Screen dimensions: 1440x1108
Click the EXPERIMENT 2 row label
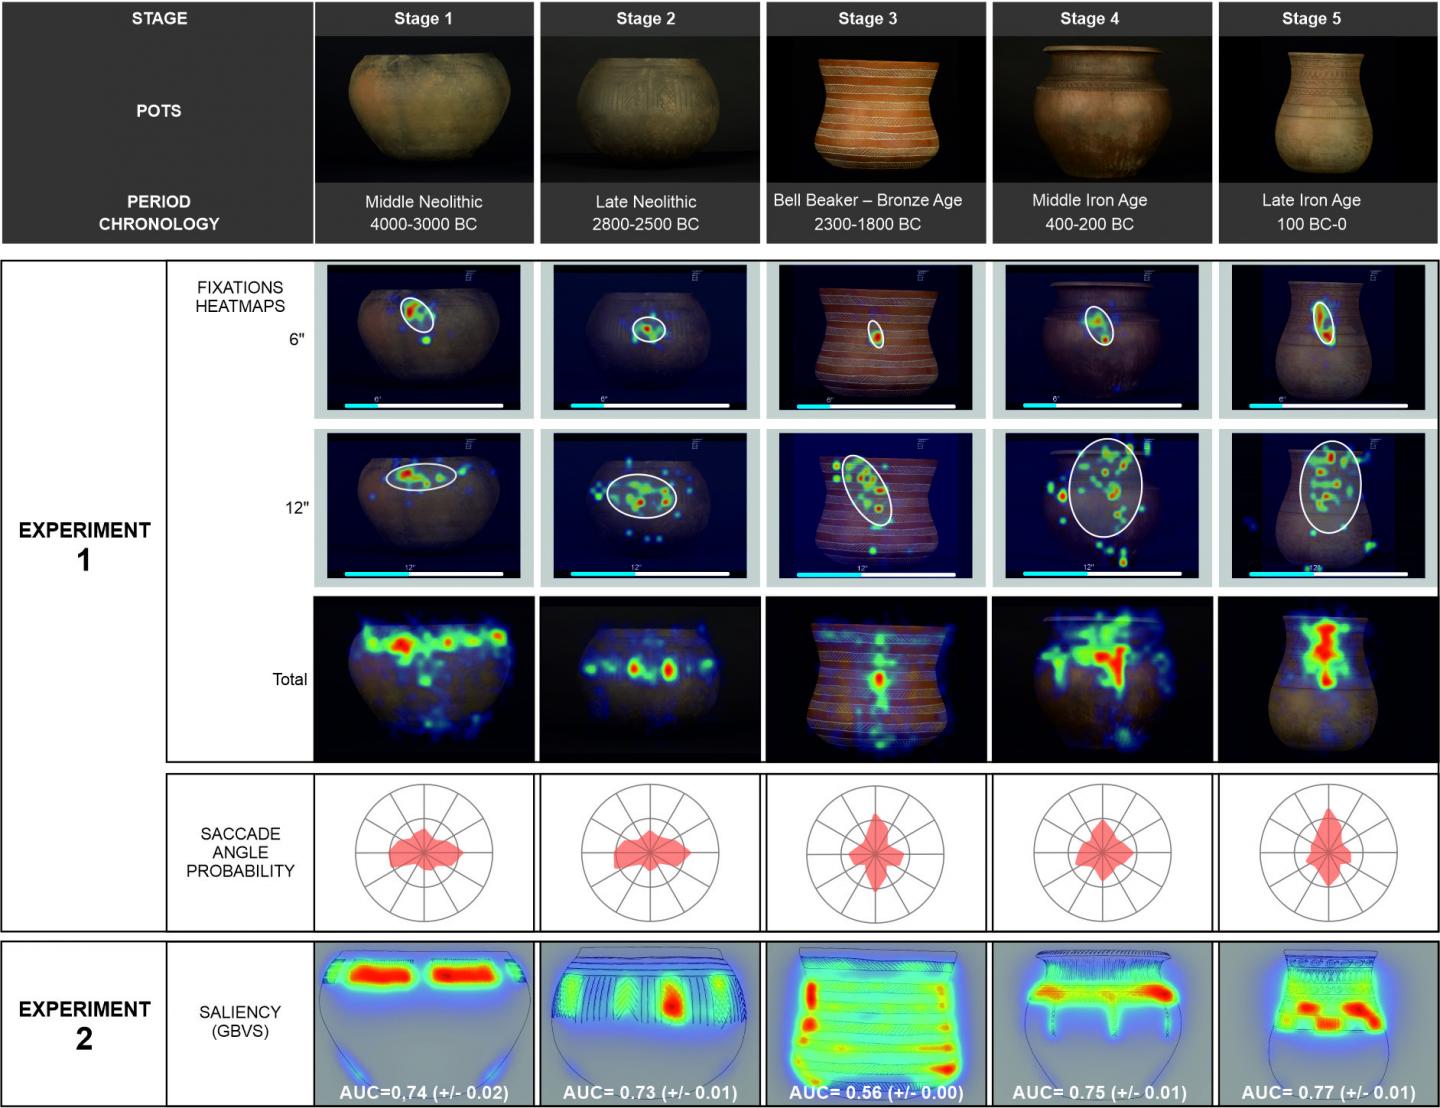coord(84,1023)
